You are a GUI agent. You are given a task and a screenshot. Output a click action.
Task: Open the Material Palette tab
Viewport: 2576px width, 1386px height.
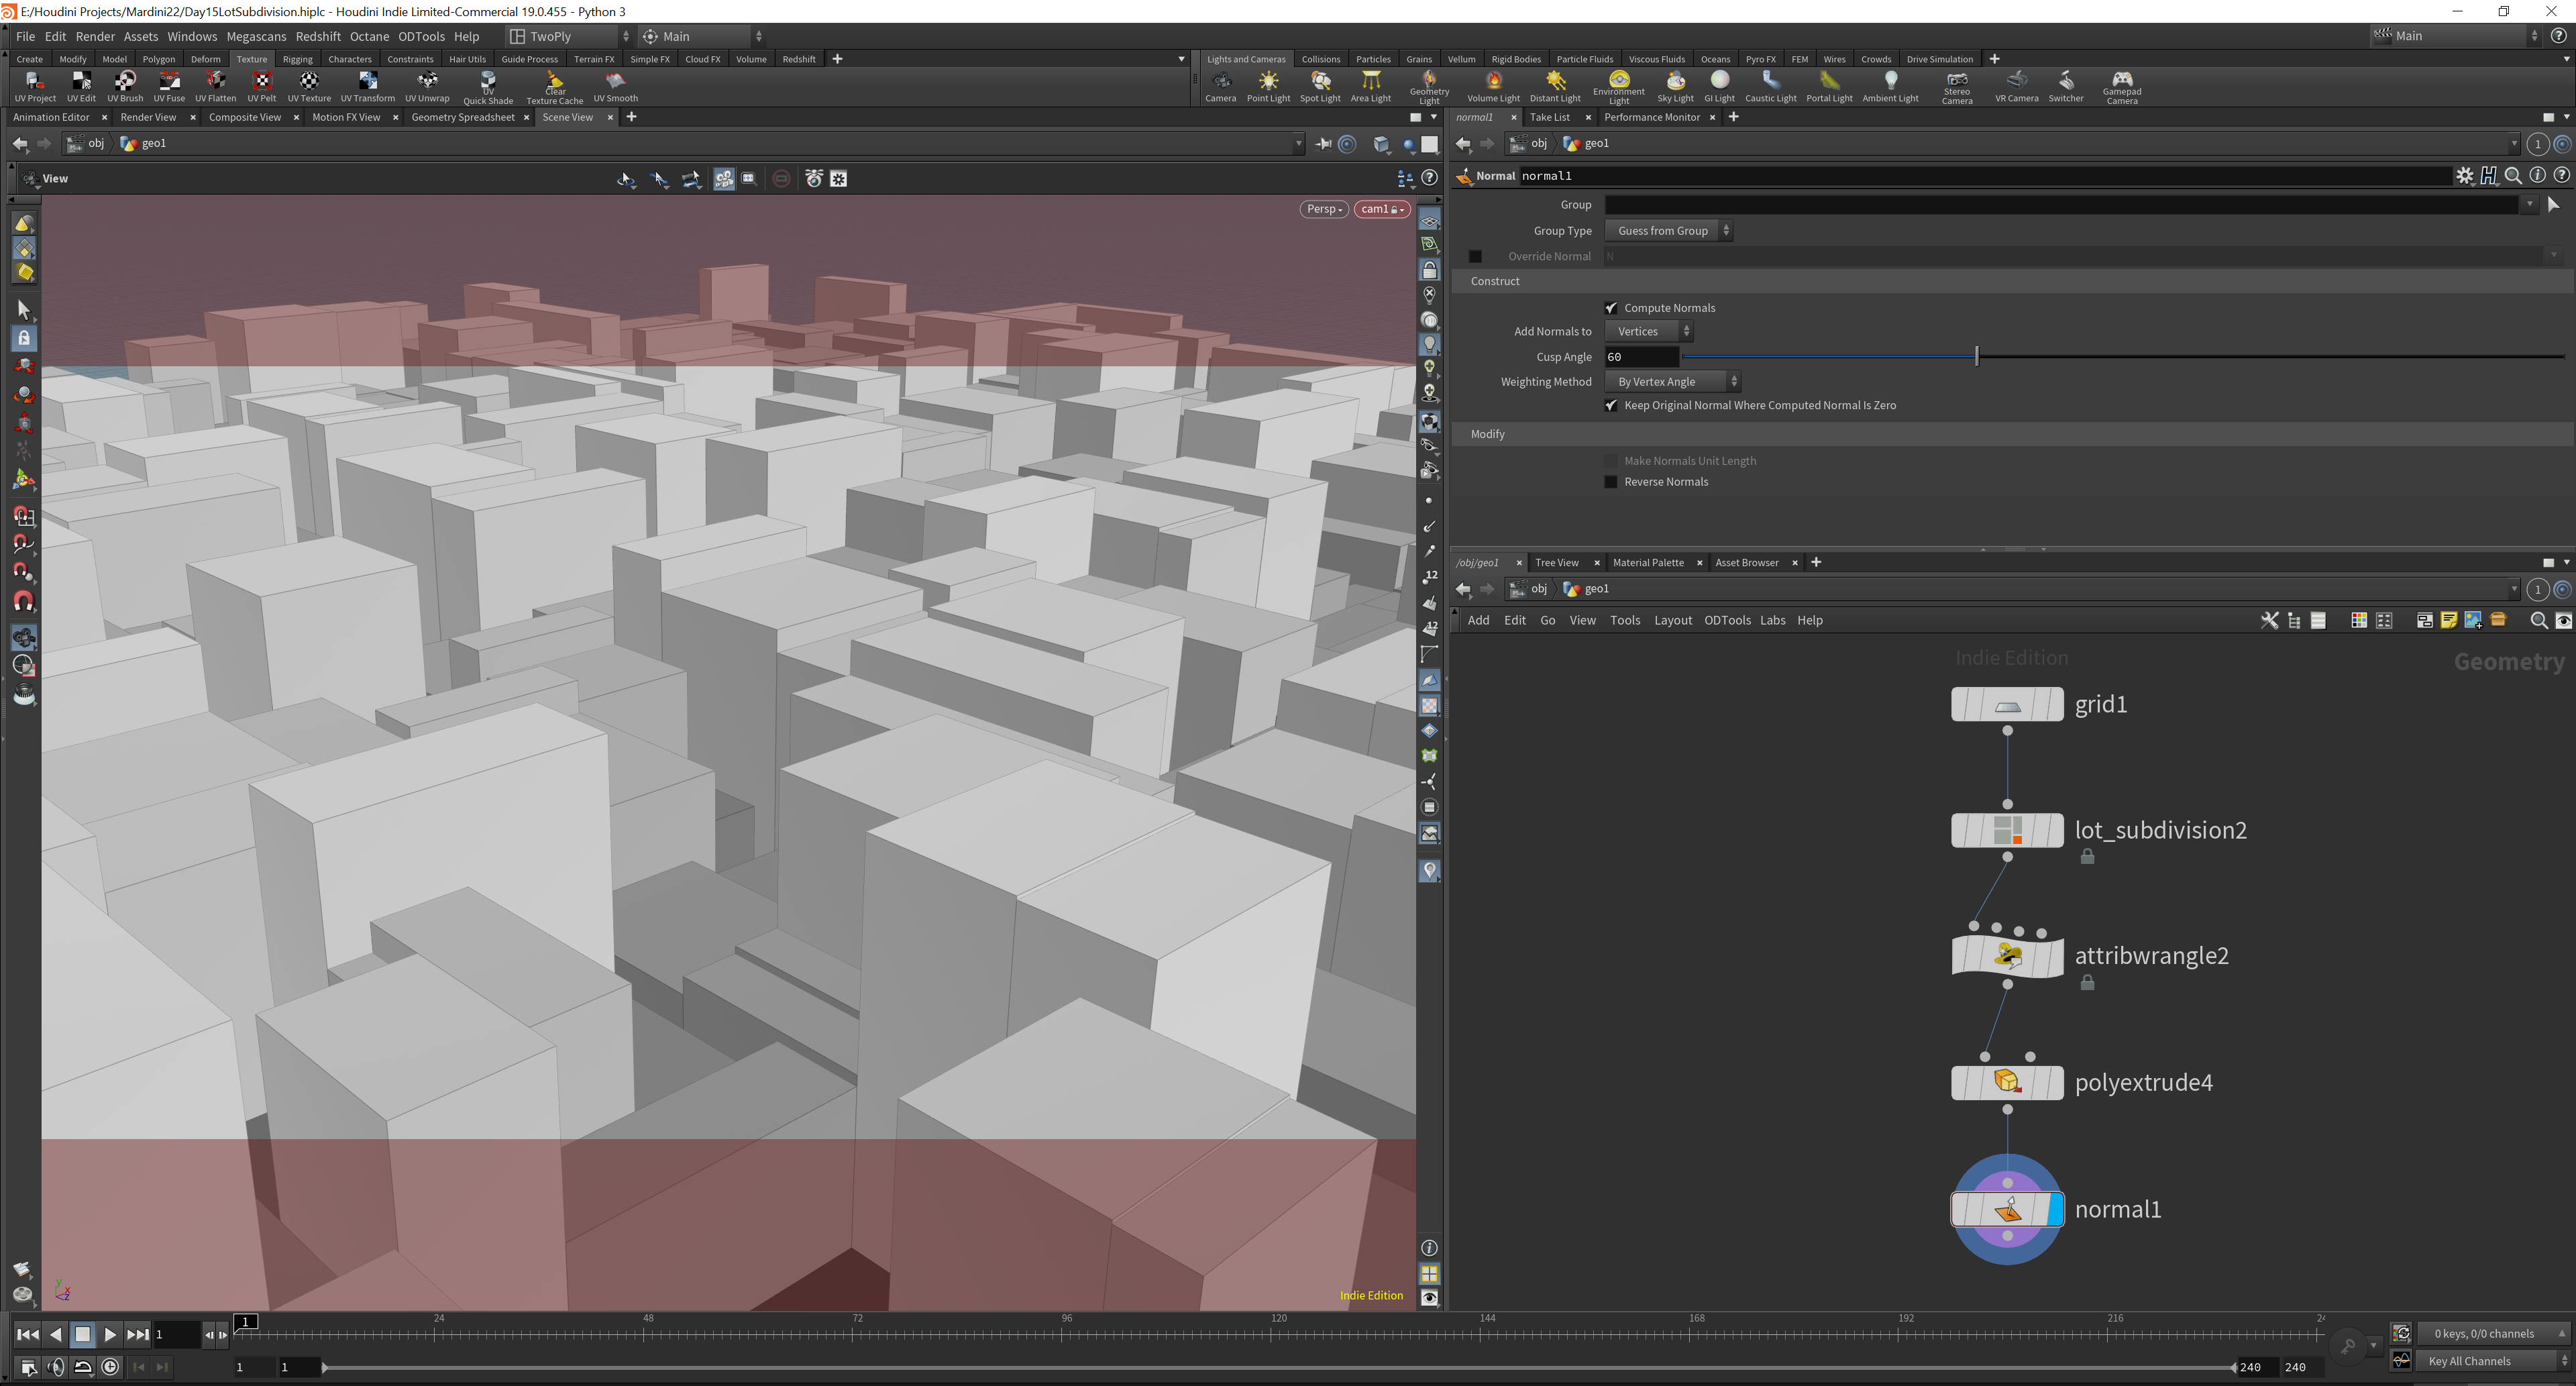[1648, 563]
